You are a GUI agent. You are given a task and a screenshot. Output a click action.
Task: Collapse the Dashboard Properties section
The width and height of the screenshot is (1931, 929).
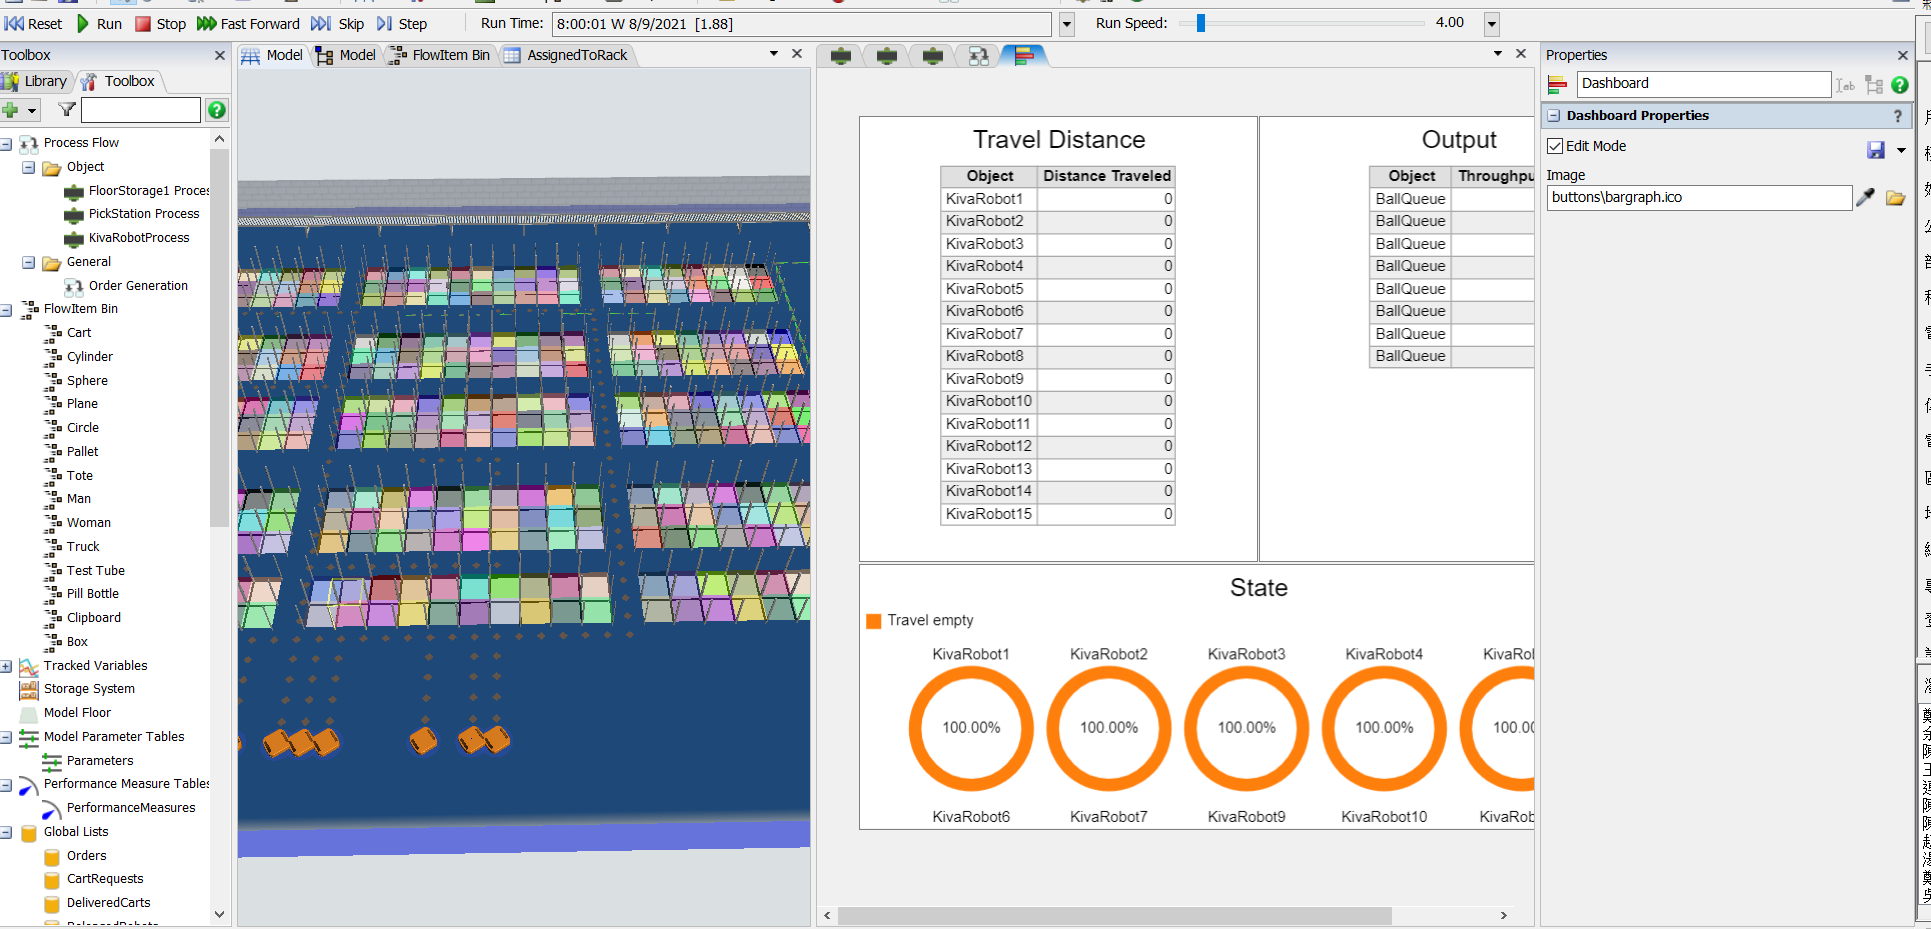(x=1554, y=116)
